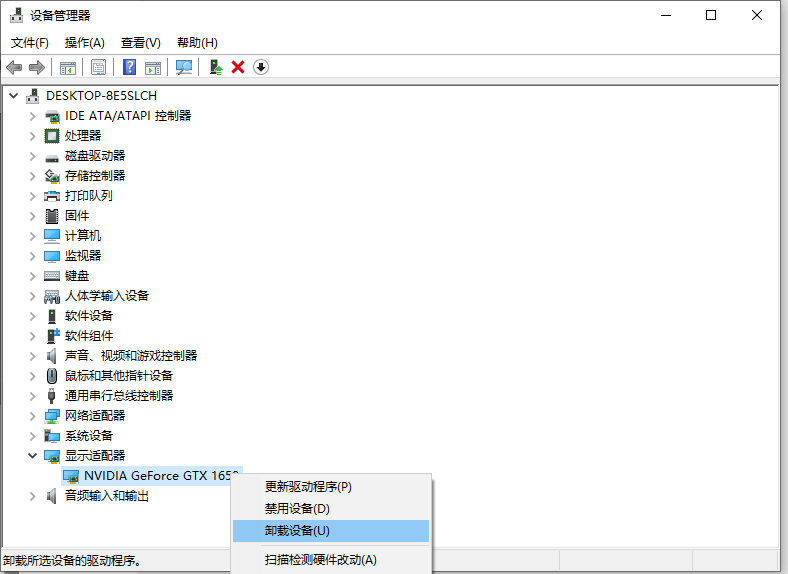The width and height of the screenshot is (788, 574).
Task: Click the Device Manager title bar icon
Action: point(17,15)
